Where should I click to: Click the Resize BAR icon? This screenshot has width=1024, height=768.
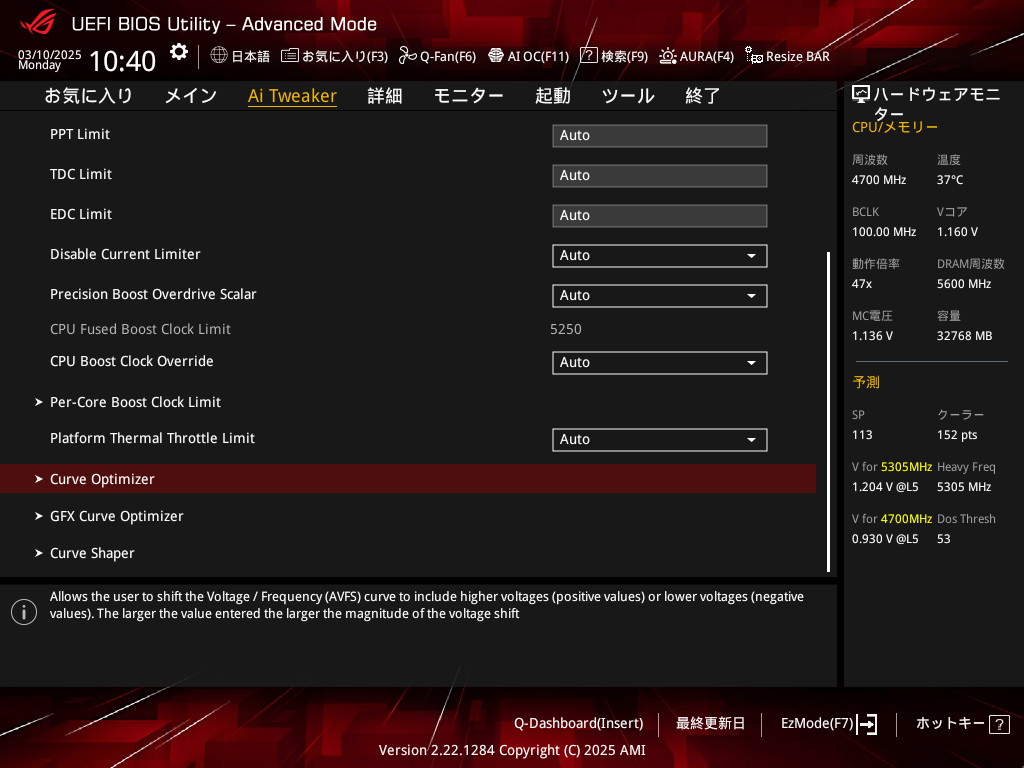[x=754, y=56]
